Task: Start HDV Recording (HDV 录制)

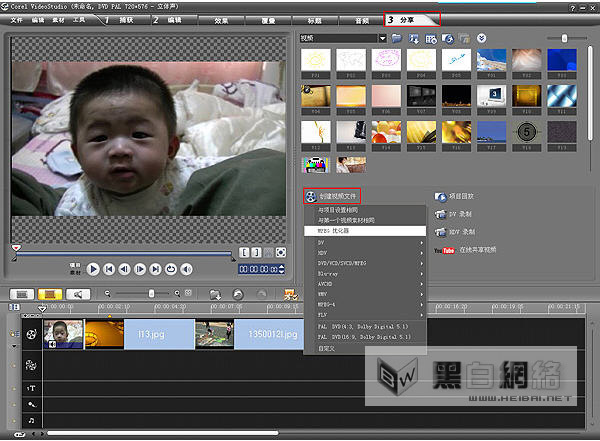Action: tap(455, 232)
